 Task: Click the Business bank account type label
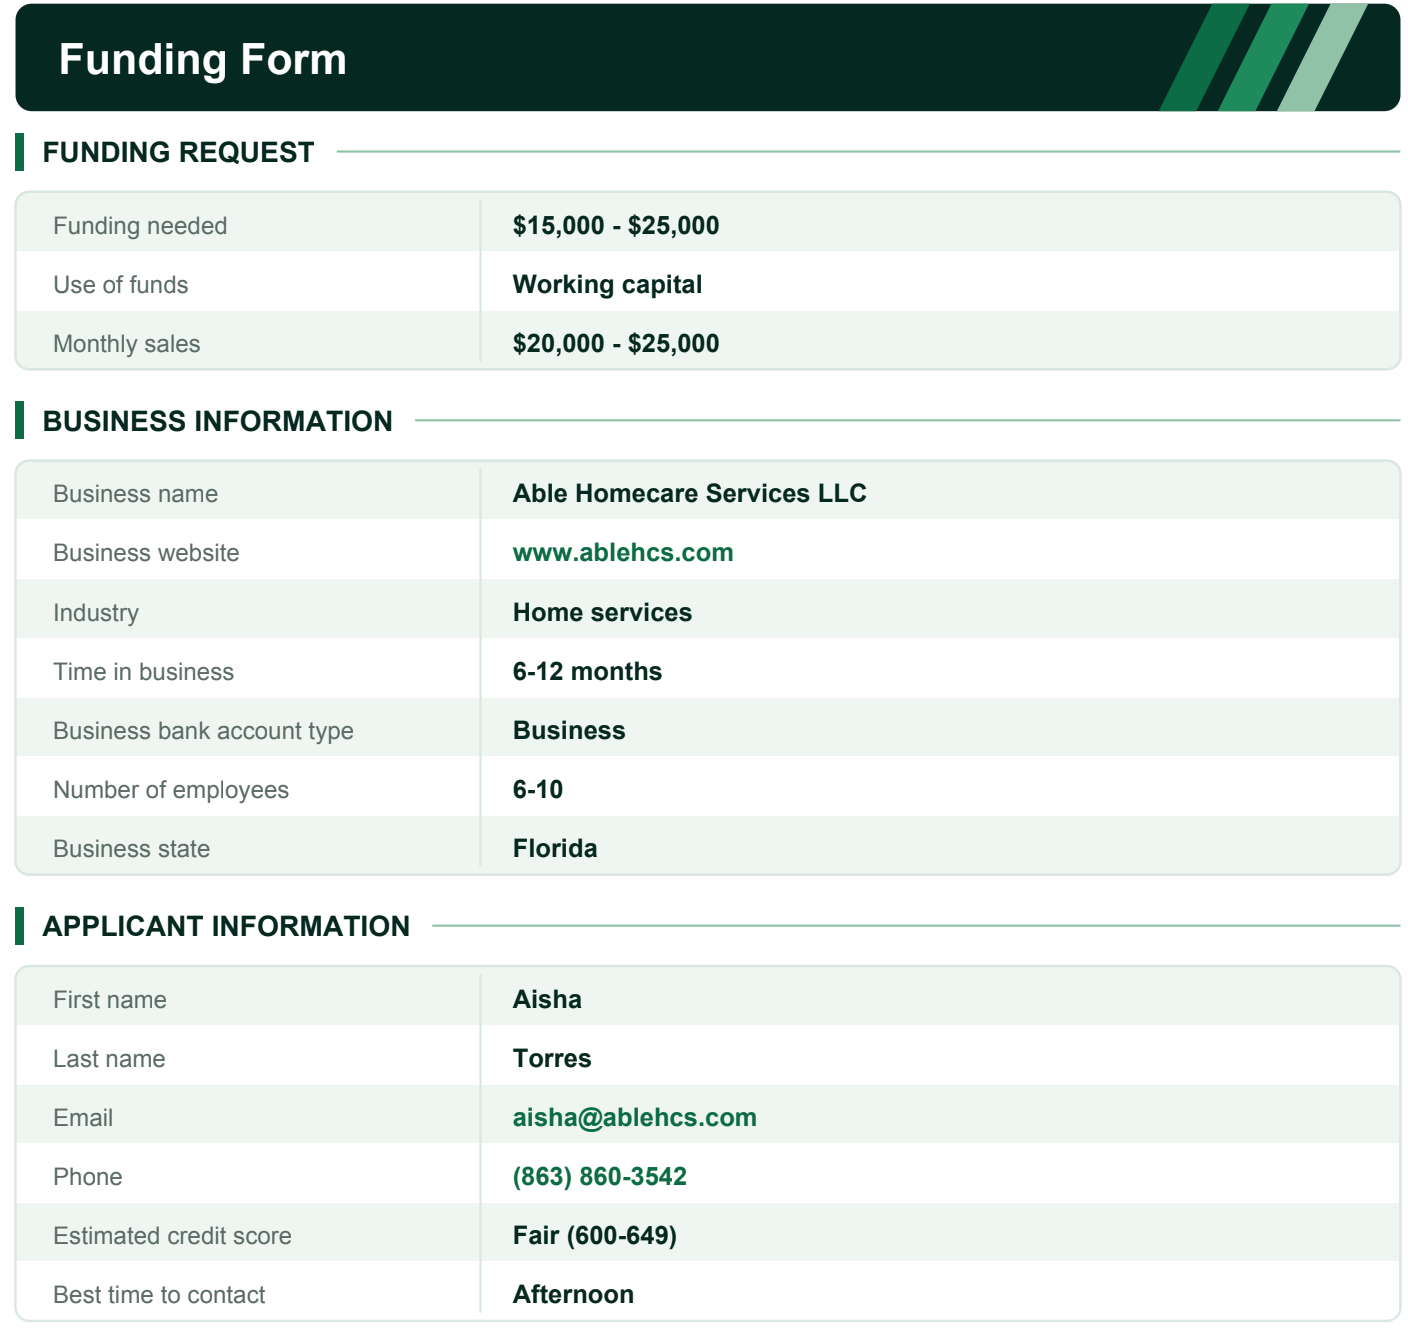click(204, 731)
